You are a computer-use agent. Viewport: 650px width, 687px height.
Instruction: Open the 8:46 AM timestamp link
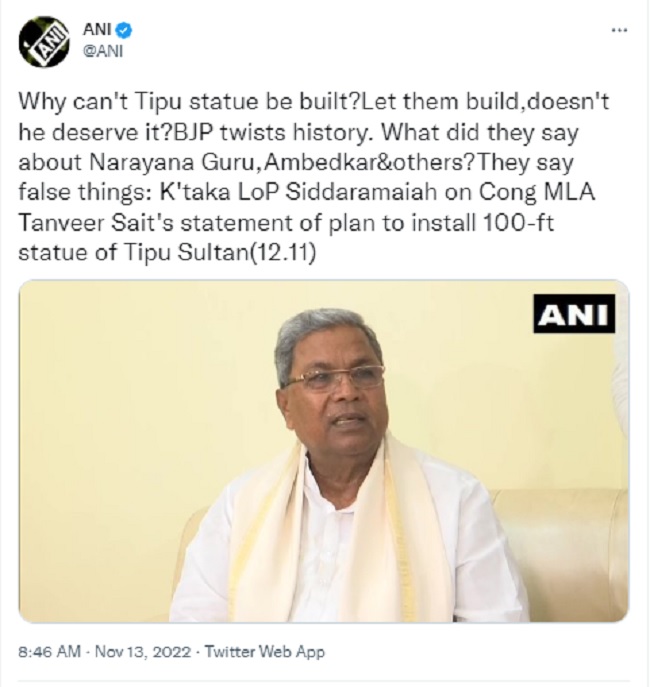click(49, 652)
